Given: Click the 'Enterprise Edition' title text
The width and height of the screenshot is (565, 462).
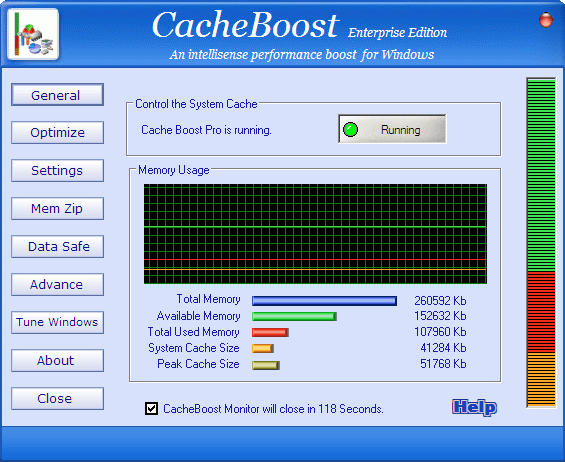Looking at the screenshot, I should (397, 33).
